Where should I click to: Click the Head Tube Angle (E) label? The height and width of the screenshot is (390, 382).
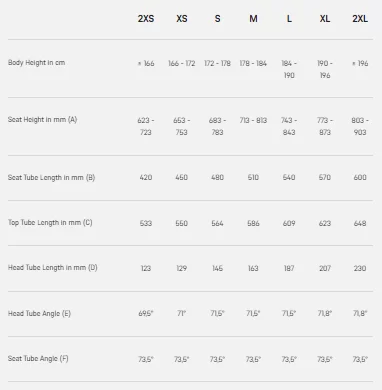pos(39,313)
